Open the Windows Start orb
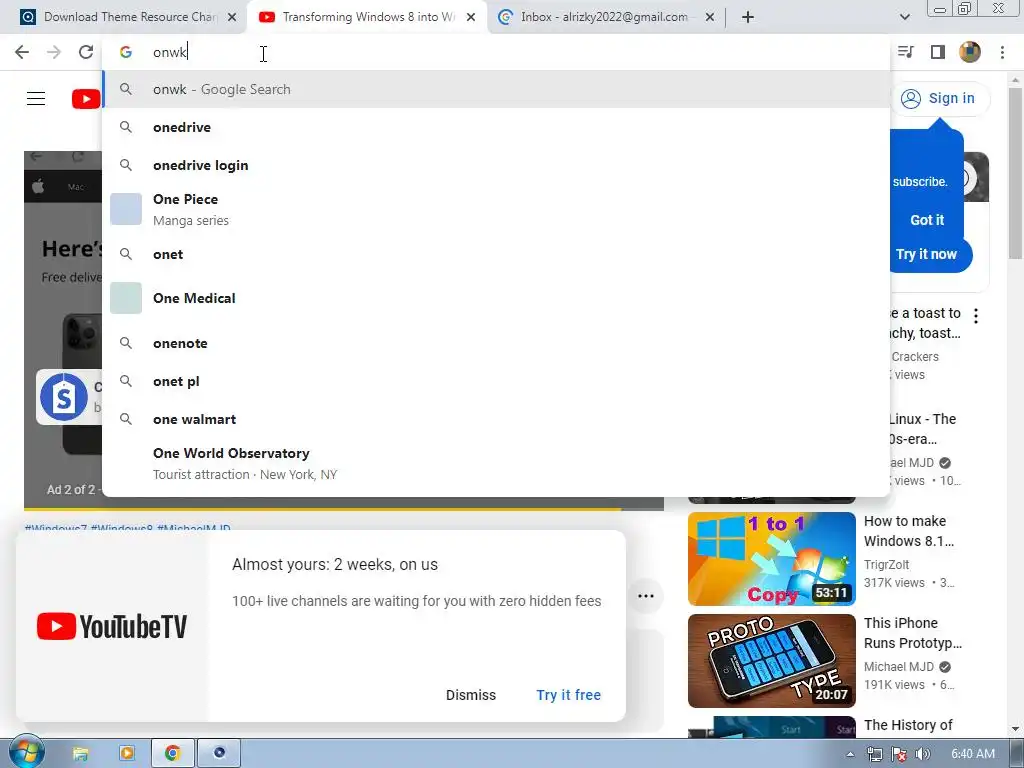Viewport: 1024px width, 768px height. pos(26,753)
